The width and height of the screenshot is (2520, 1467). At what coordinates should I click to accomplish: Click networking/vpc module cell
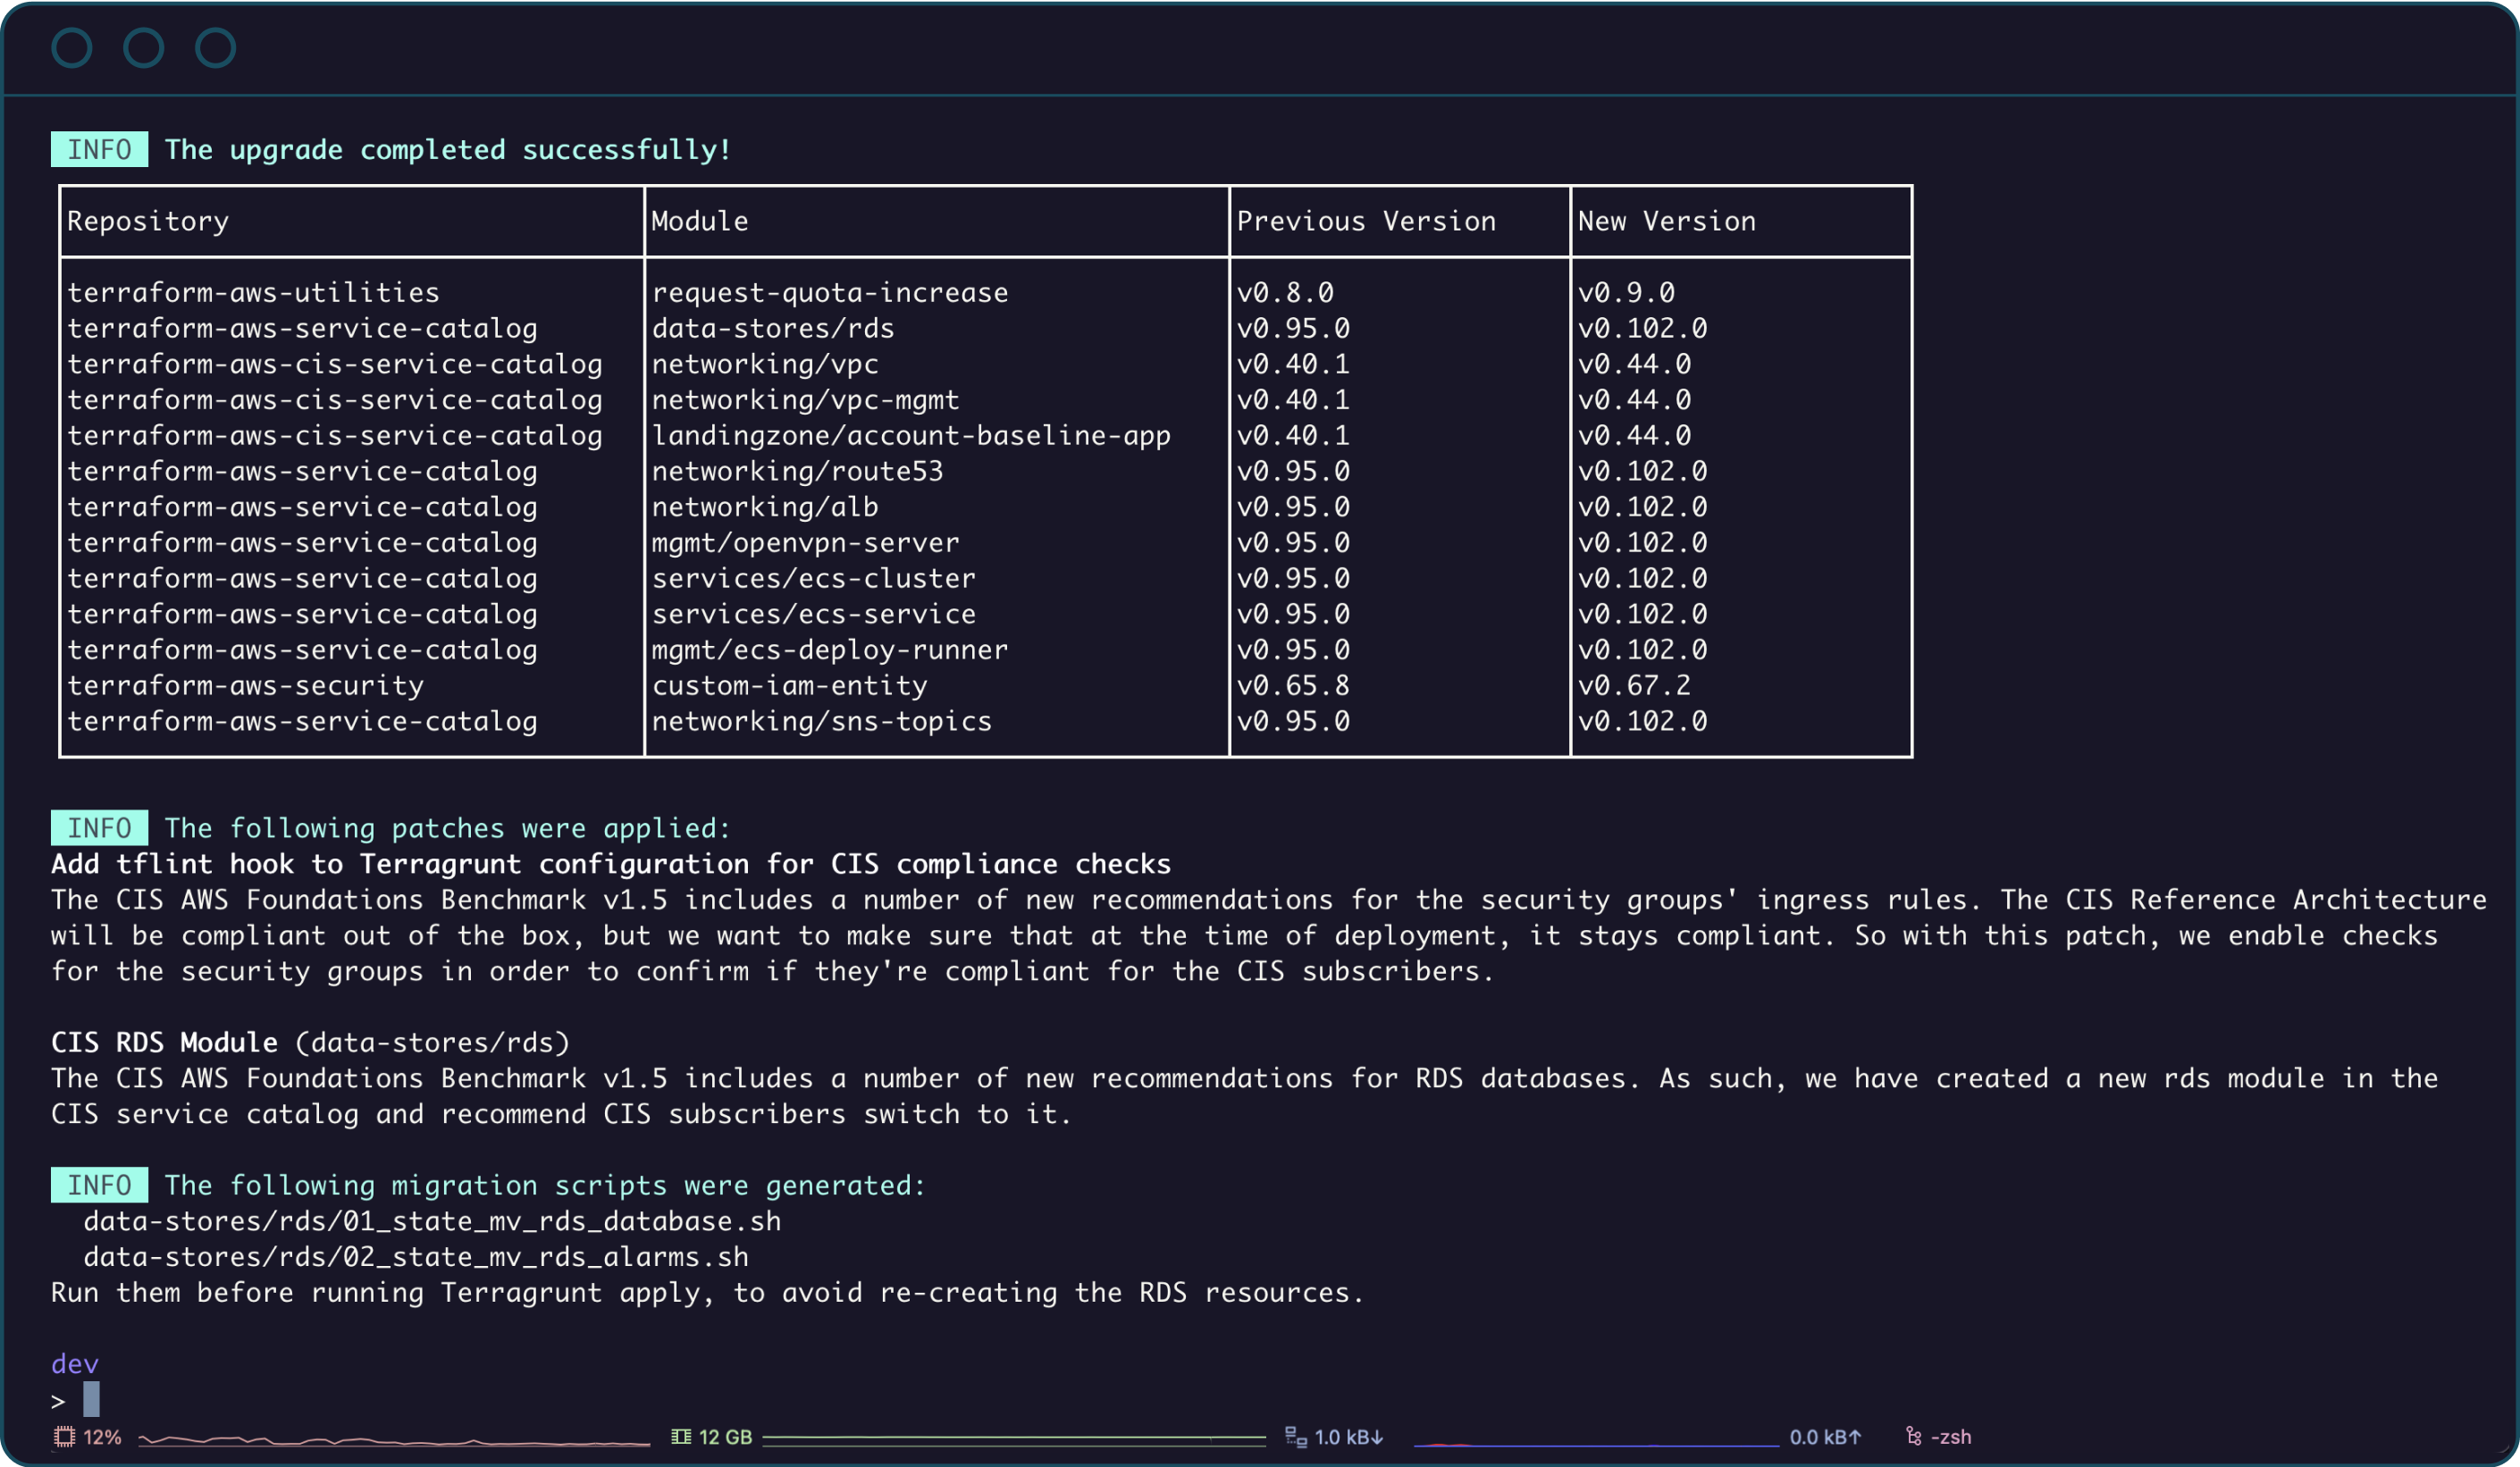pyautogui.click(x=765, y=364)
